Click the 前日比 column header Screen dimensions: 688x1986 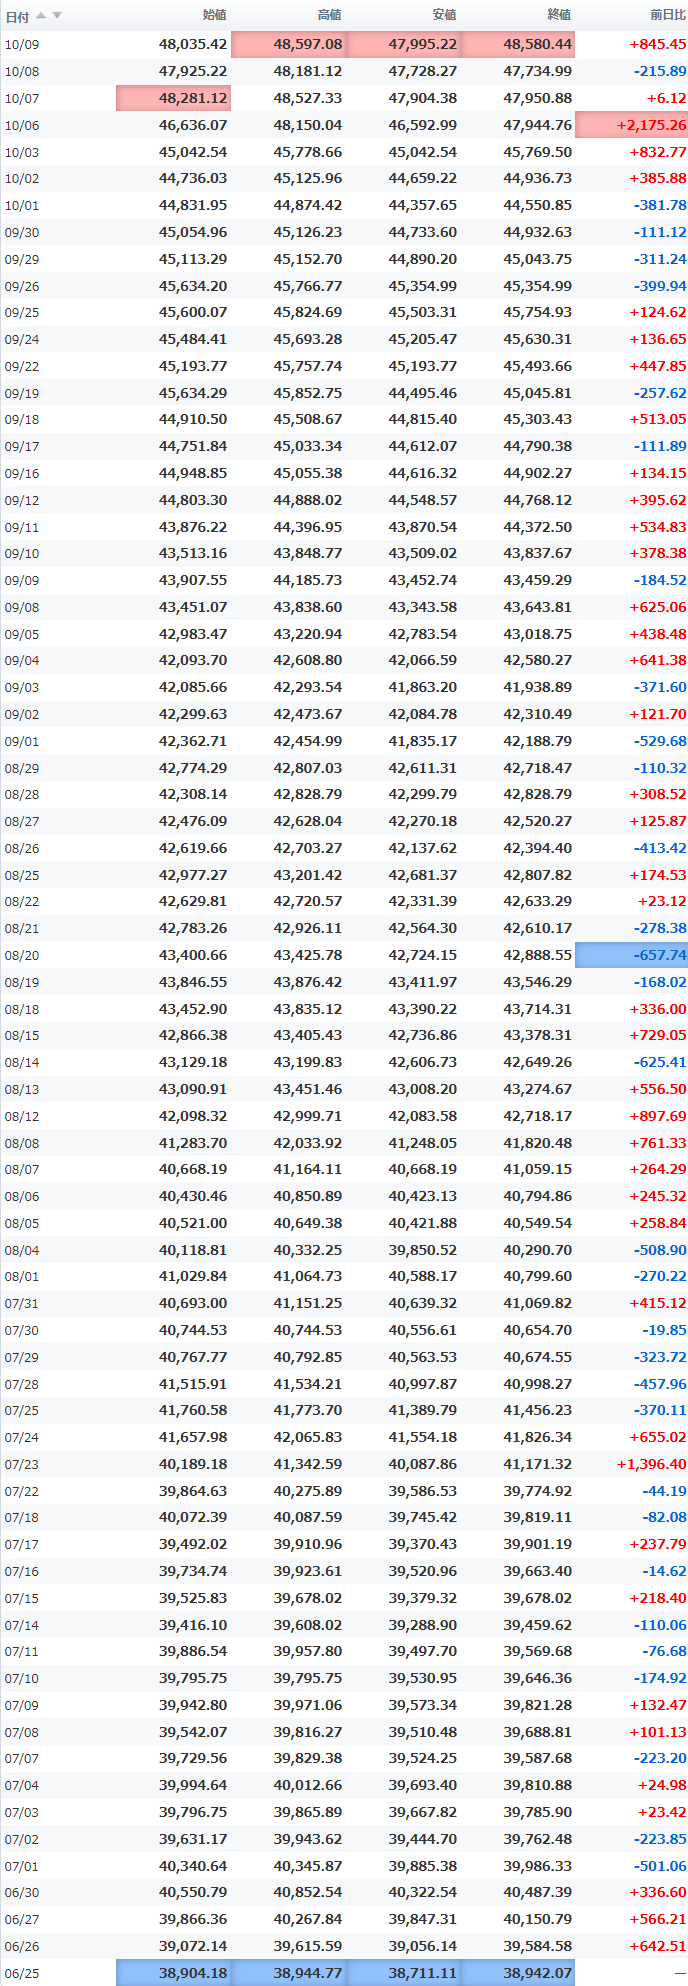point(668,15)
